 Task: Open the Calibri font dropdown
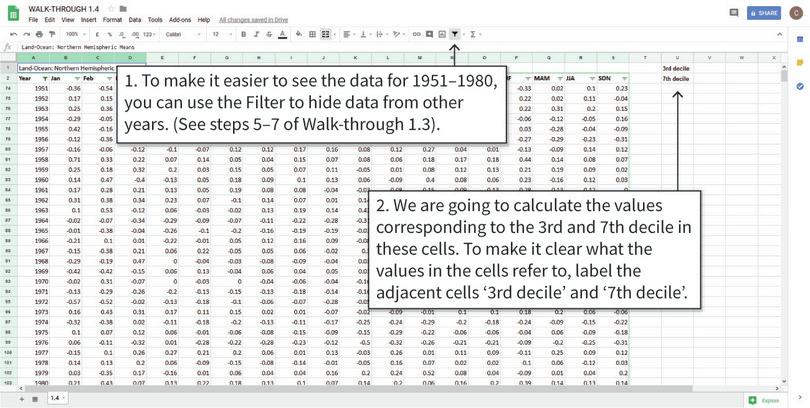(183, 34)
